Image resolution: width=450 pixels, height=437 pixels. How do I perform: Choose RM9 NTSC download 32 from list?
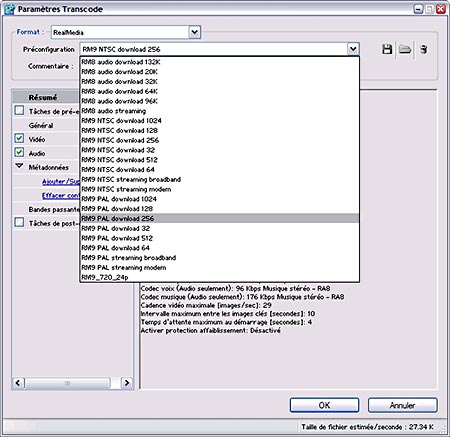pos(219,150)
